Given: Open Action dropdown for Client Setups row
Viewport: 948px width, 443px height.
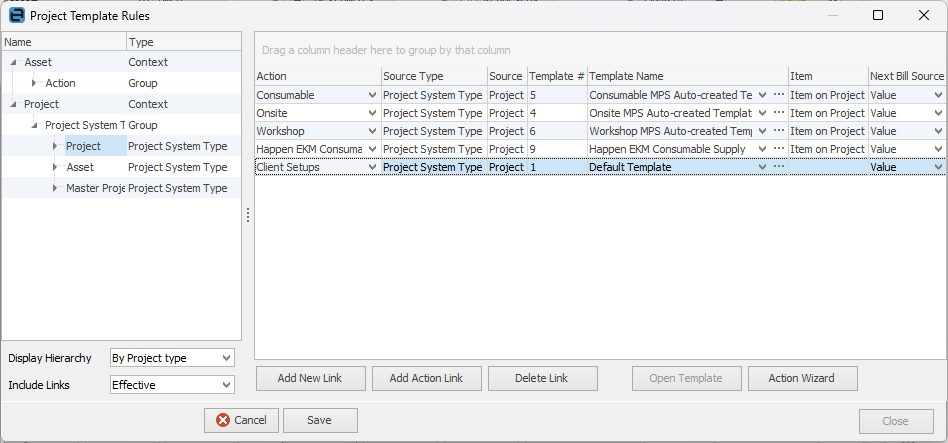Looking at the screenshot, I should (372, 167).
